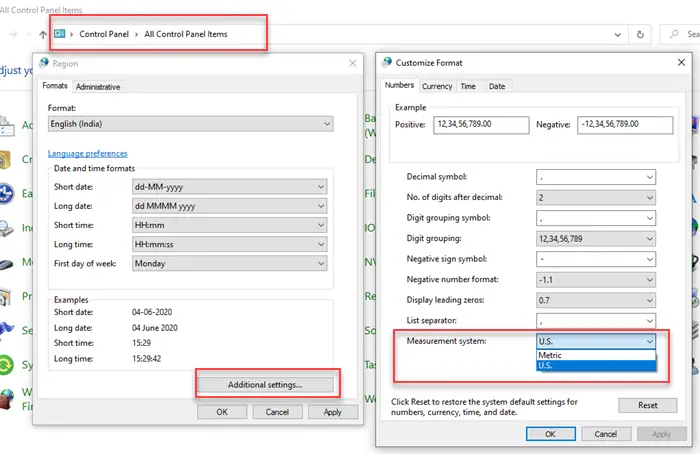Click OK in Region dialog

222,412
